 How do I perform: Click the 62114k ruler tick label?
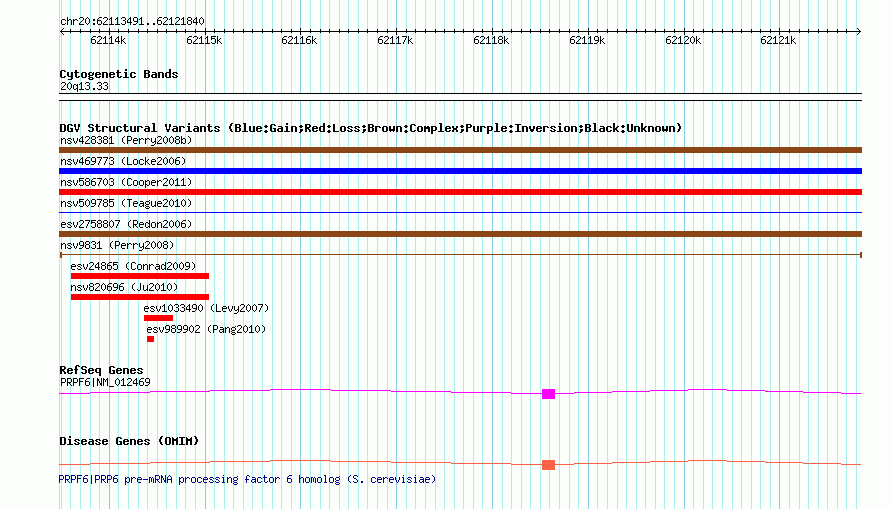pyautogui.click(x=108, y=40)
